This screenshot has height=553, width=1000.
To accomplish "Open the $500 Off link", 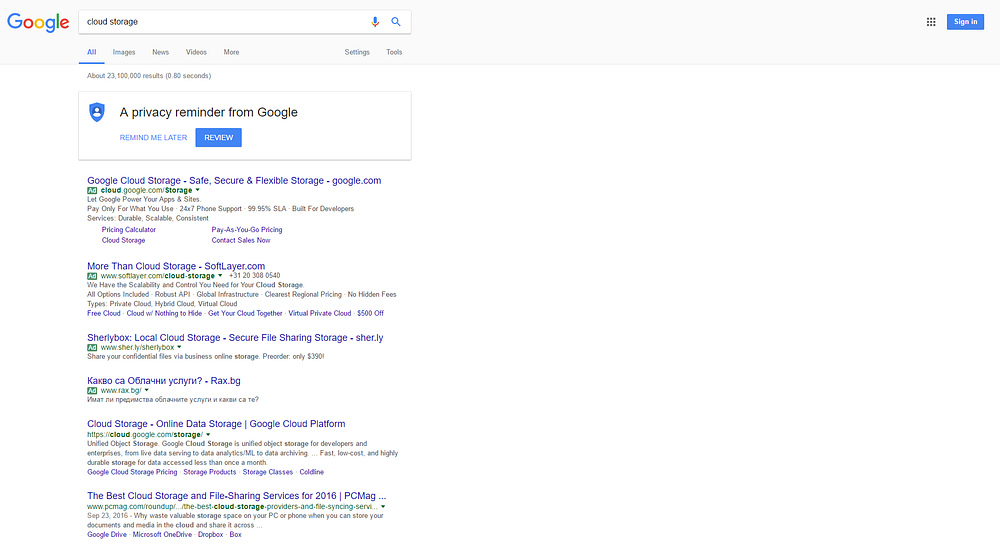I will click(371, 313).
